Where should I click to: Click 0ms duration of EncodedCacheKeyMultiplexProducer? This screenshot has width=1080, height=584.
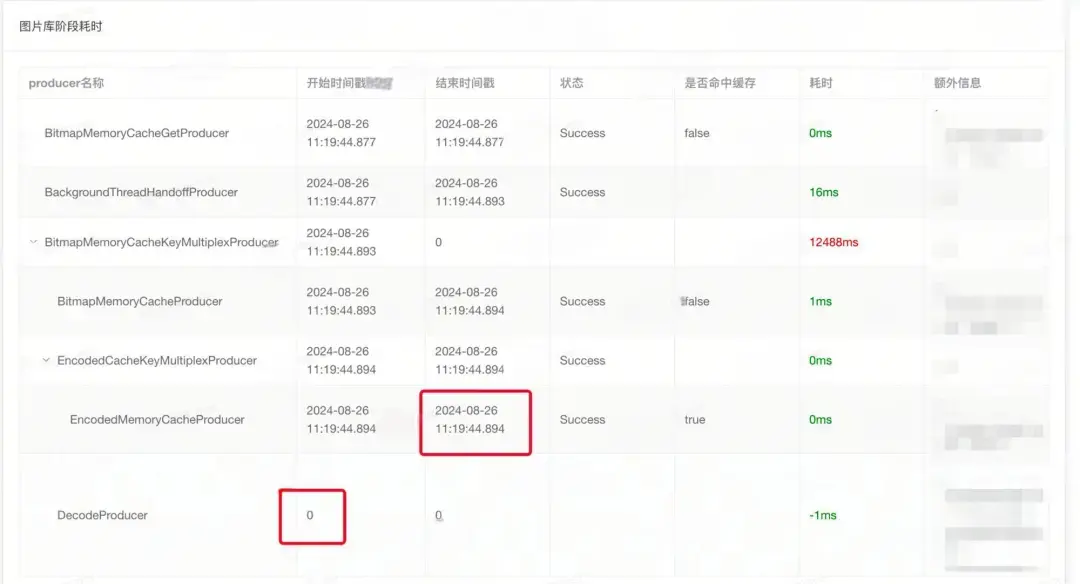coord(820,360)
